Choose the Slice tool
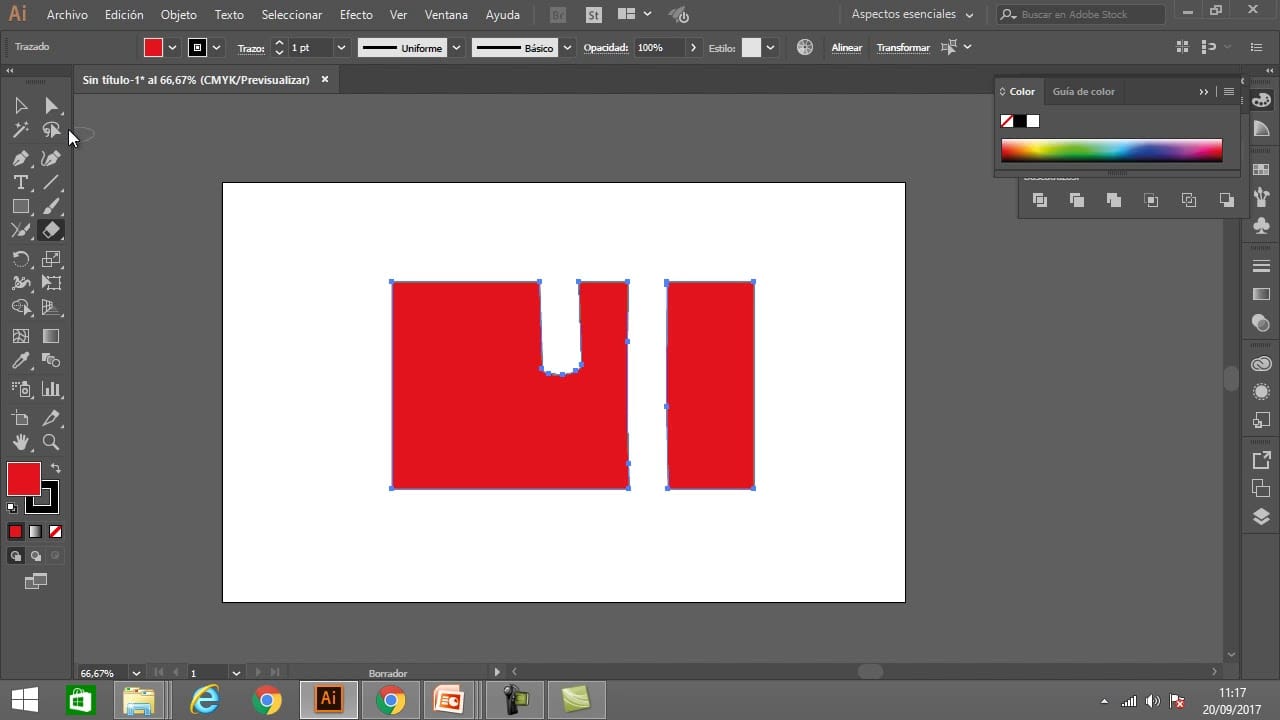This screenshot has width=1280, height=720. 51,418
